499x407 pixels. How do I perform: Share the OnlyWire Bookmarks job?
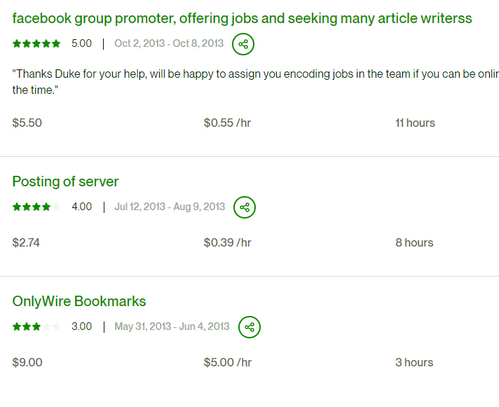click(249, 327)
